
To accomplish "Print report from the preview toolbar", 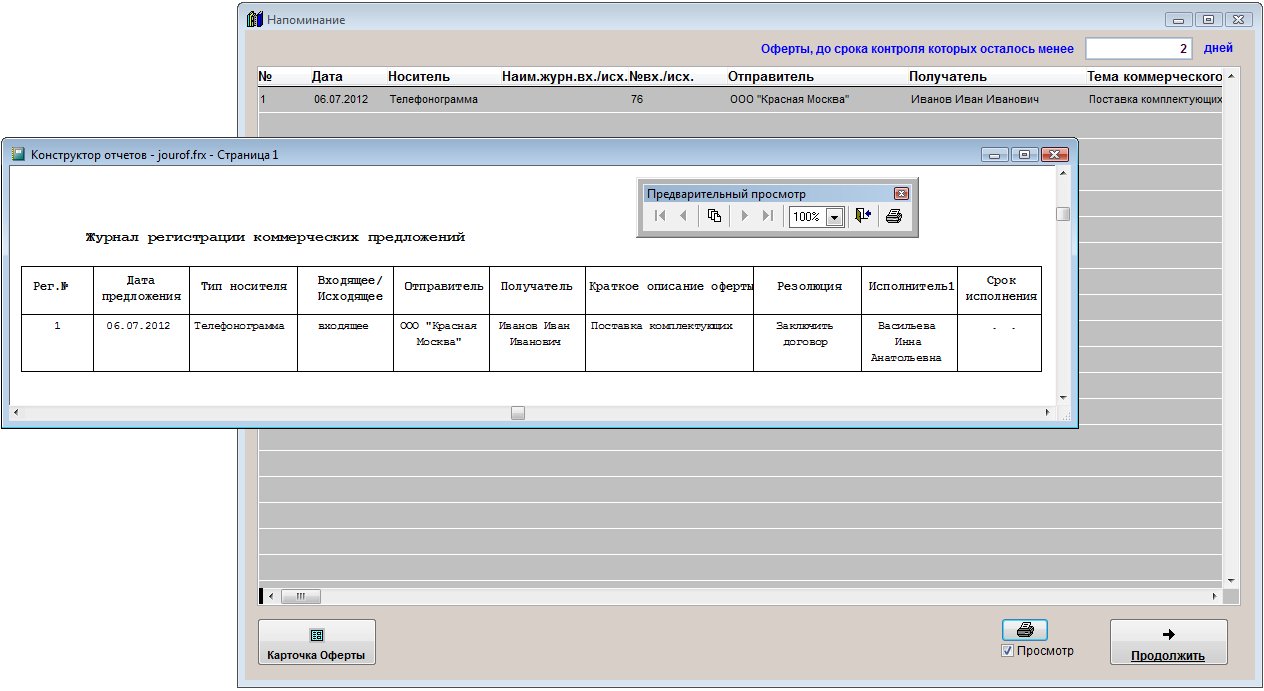I will 894,216.
